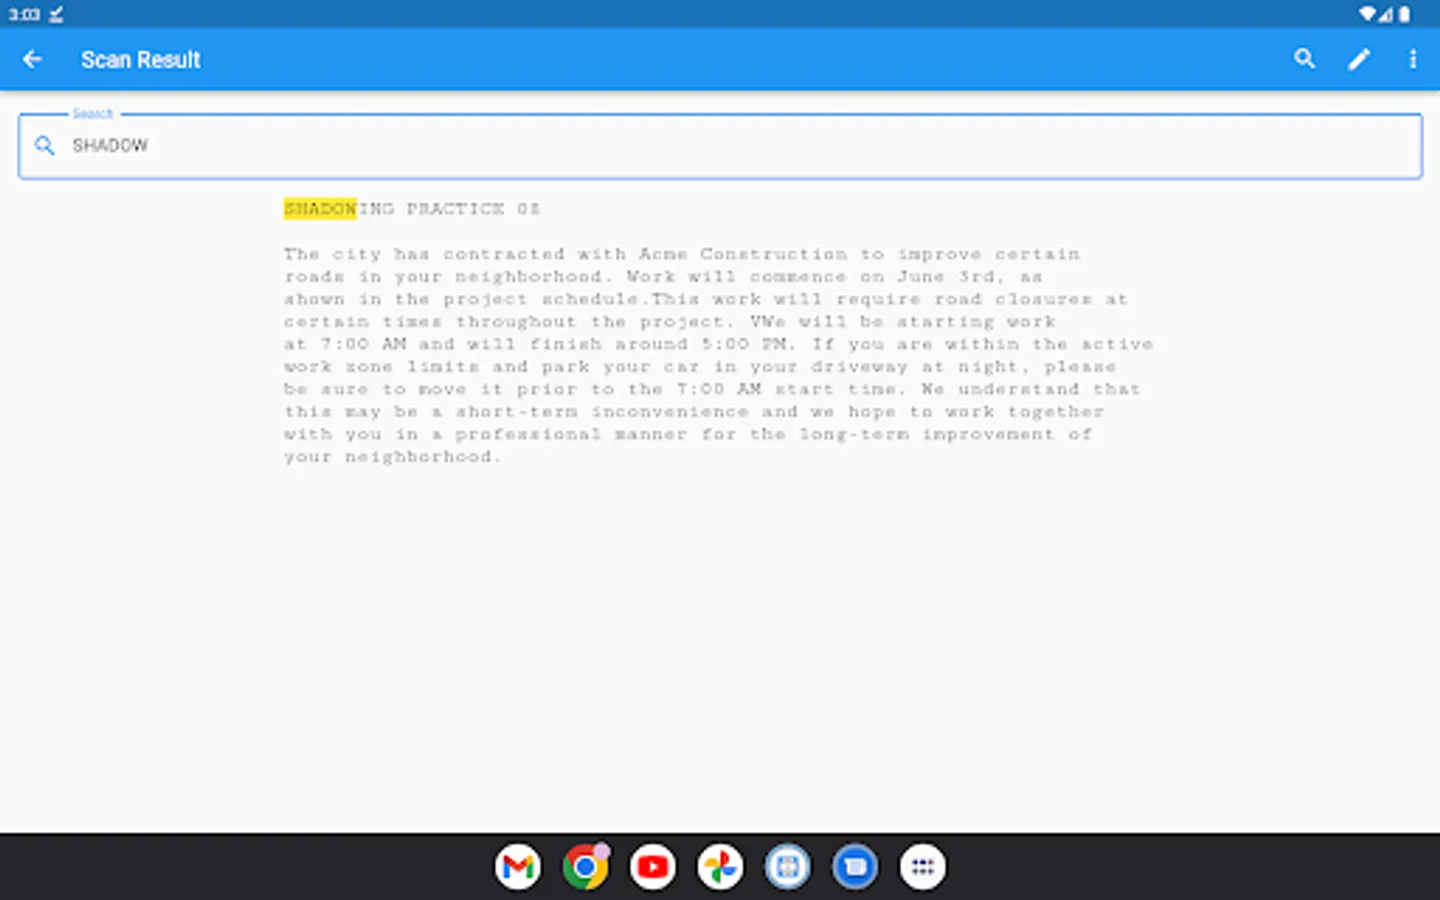Open Google Messages from the dock
1440x900 pixels.
pyautogui.click(x=855, y=866)
